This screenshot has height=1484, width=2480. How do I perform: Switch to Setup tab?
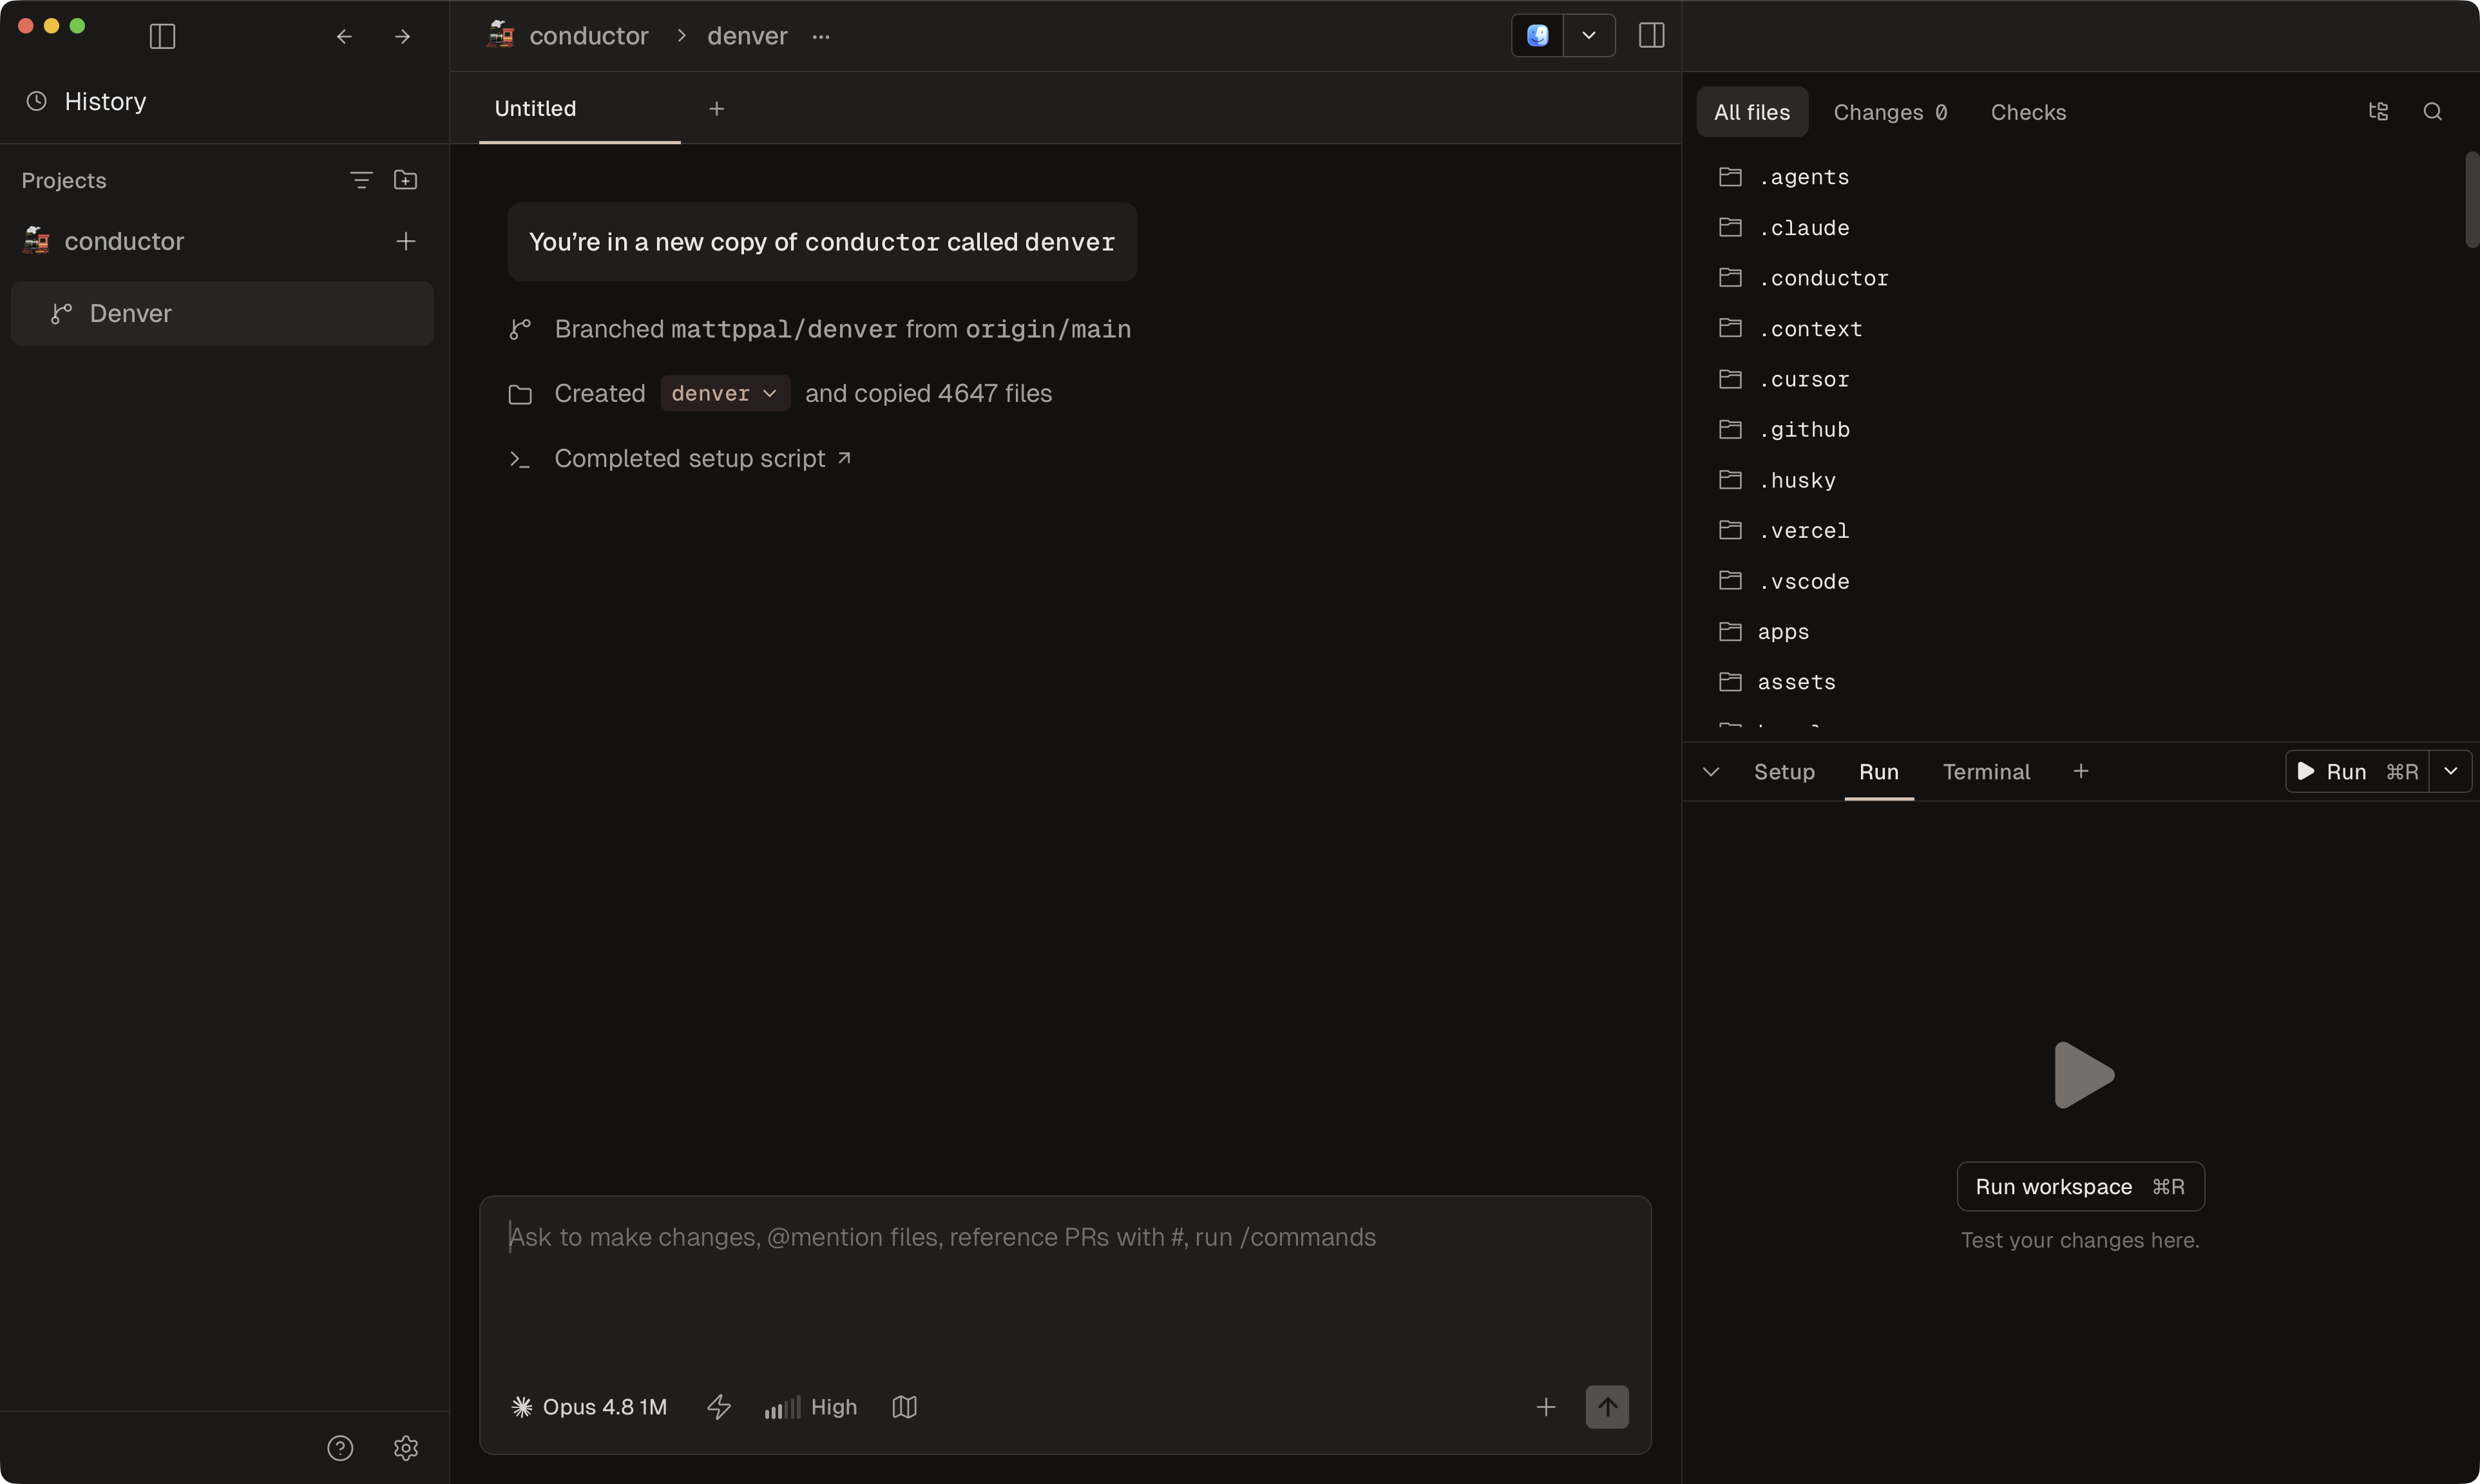tap(1784, 772)
